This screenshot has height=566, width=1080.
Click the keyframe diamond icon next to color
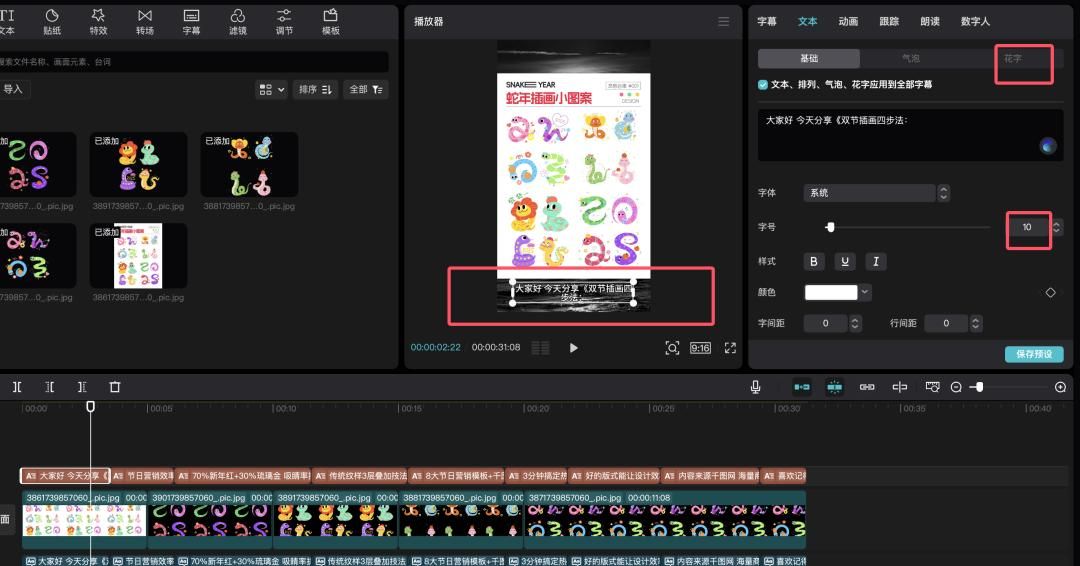pyautogui.click(x=1050, y=293)
